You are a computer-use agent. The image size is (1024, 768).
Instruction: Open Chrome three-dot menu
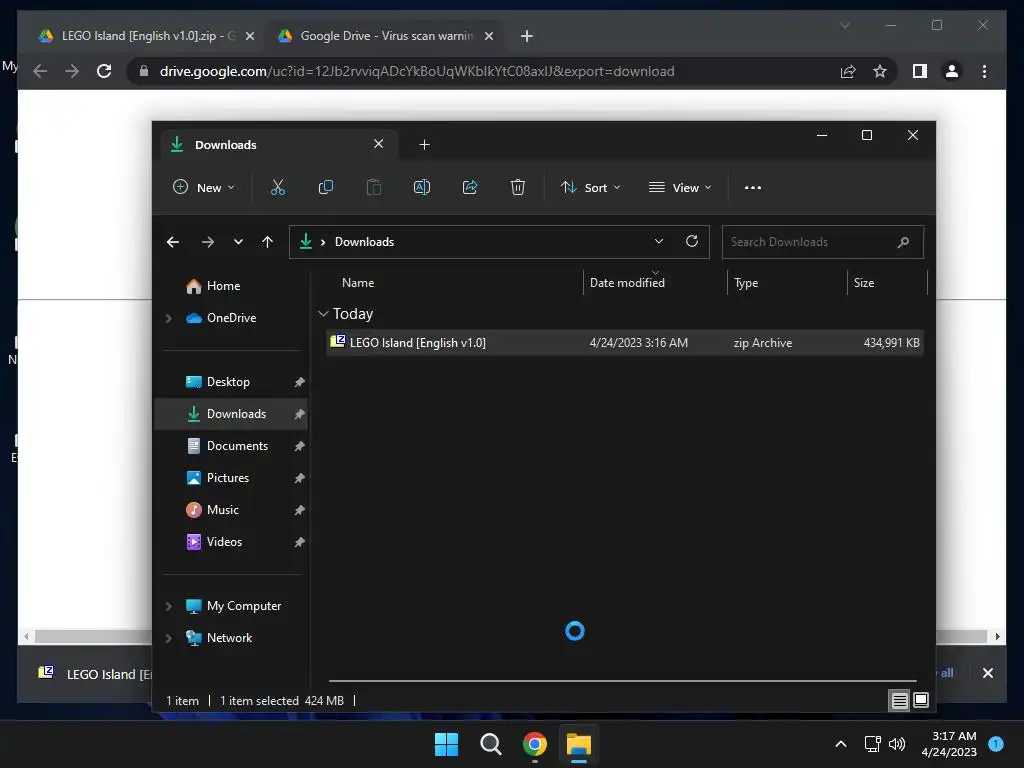[x=984, y=71]
